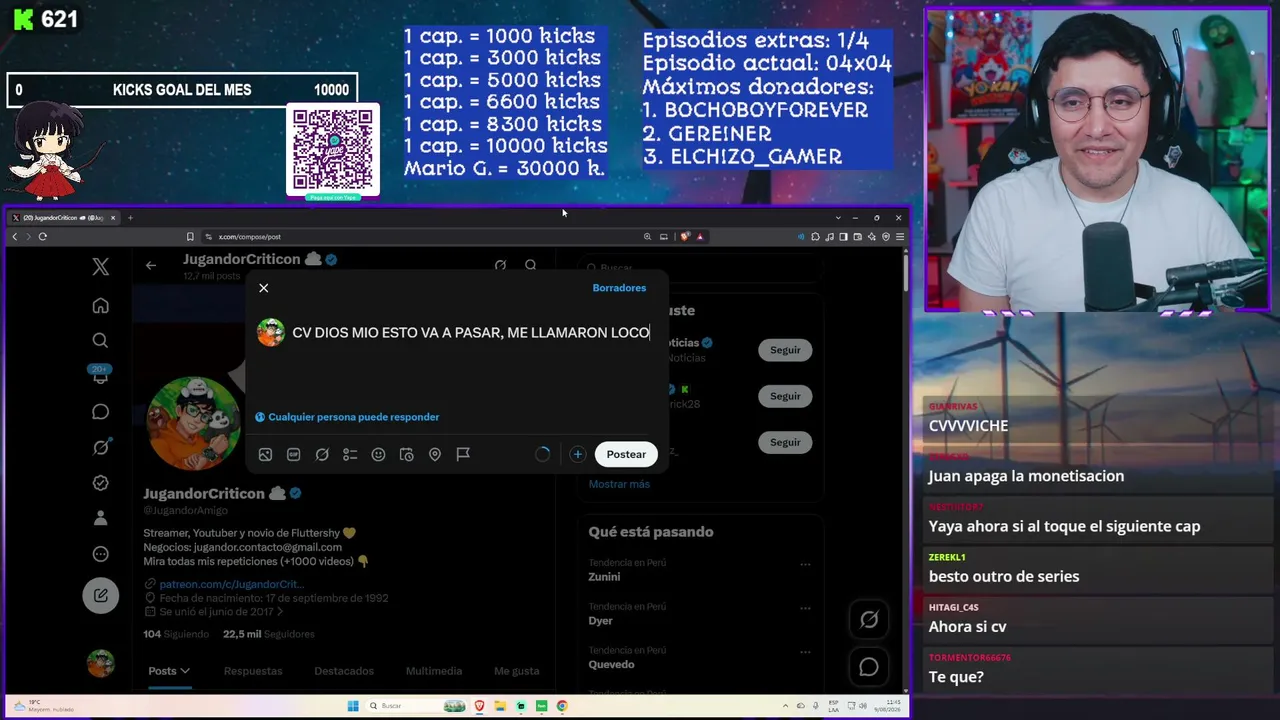Click the flag icon in composer toolbar

tap(463, 454)
